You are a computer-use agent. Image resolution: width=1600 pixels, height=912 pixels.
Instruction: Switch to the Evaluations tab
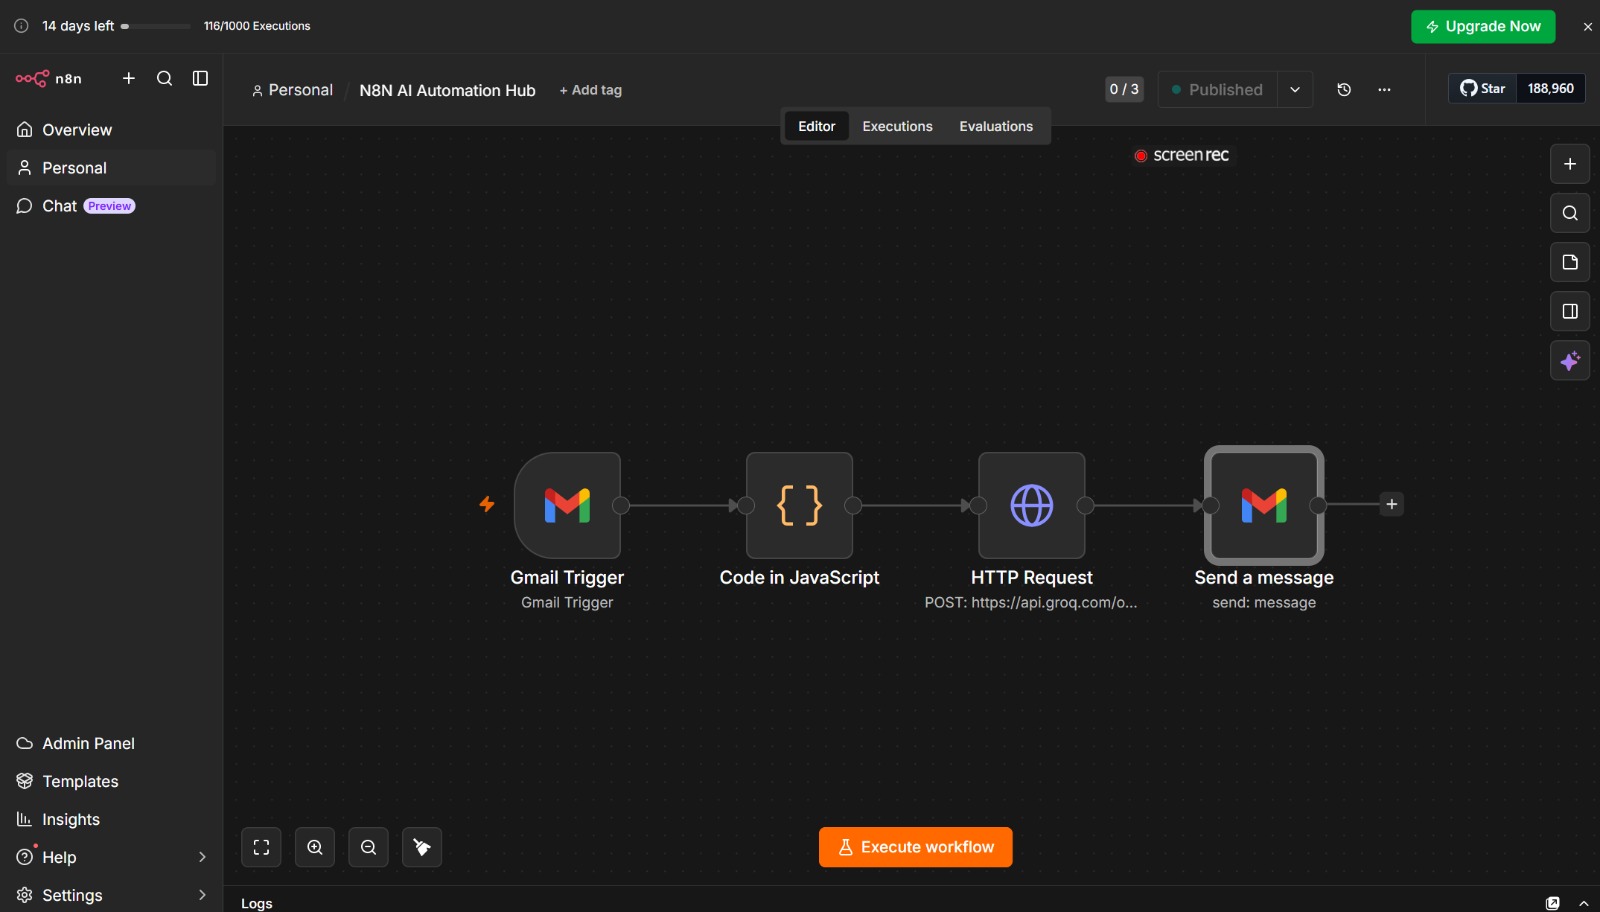coord(996,126)
